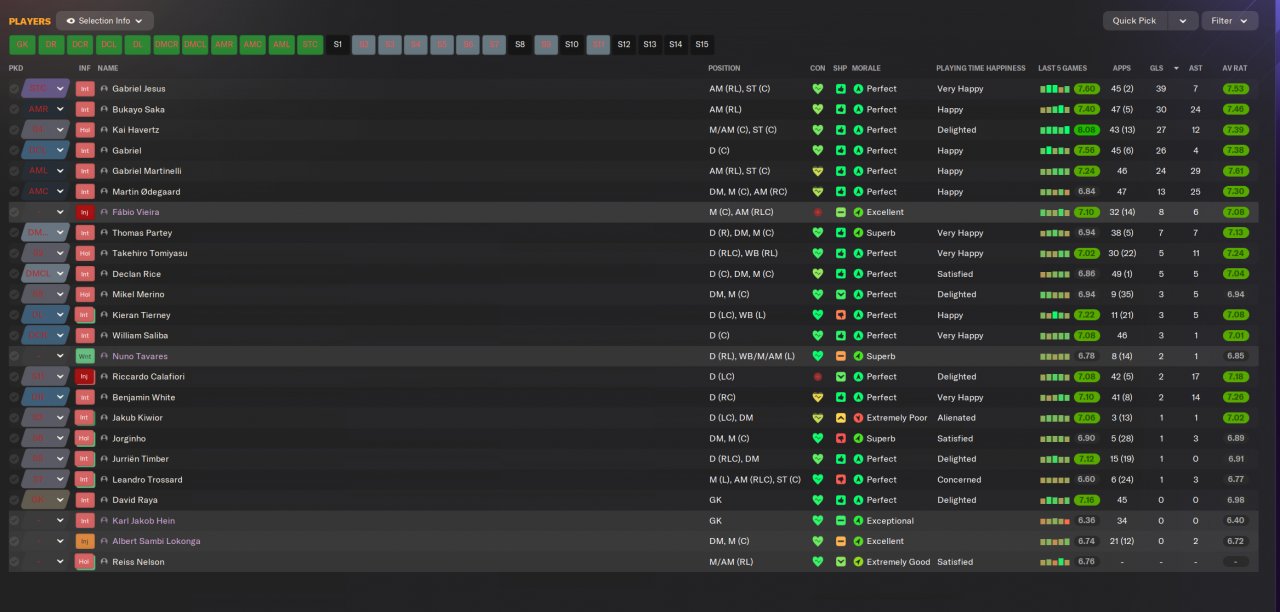
Task: Click Riccardo Calafiori's red condition icon
Action: (818, 377)
